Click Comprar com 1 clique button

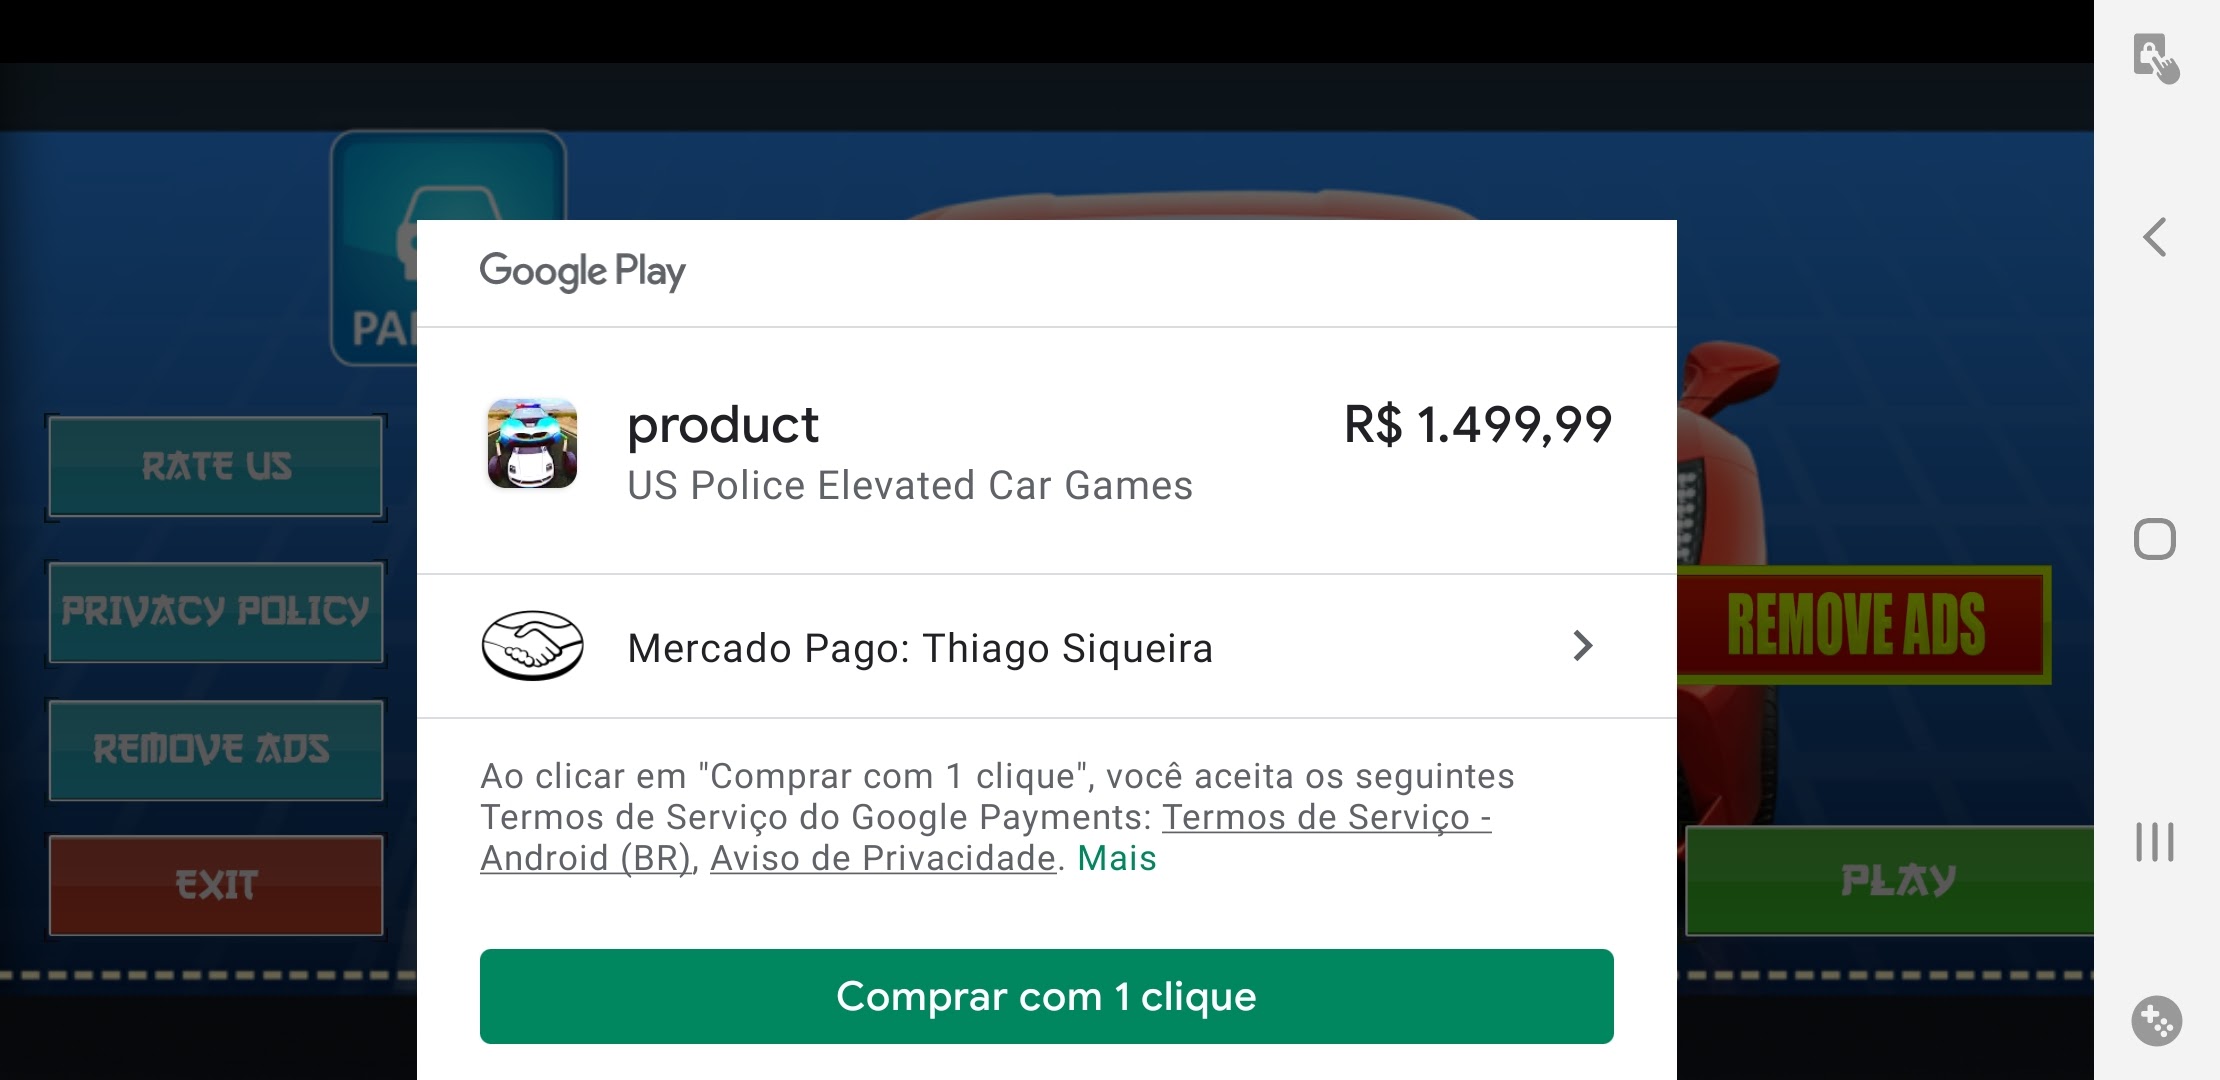click(1046, 995)
